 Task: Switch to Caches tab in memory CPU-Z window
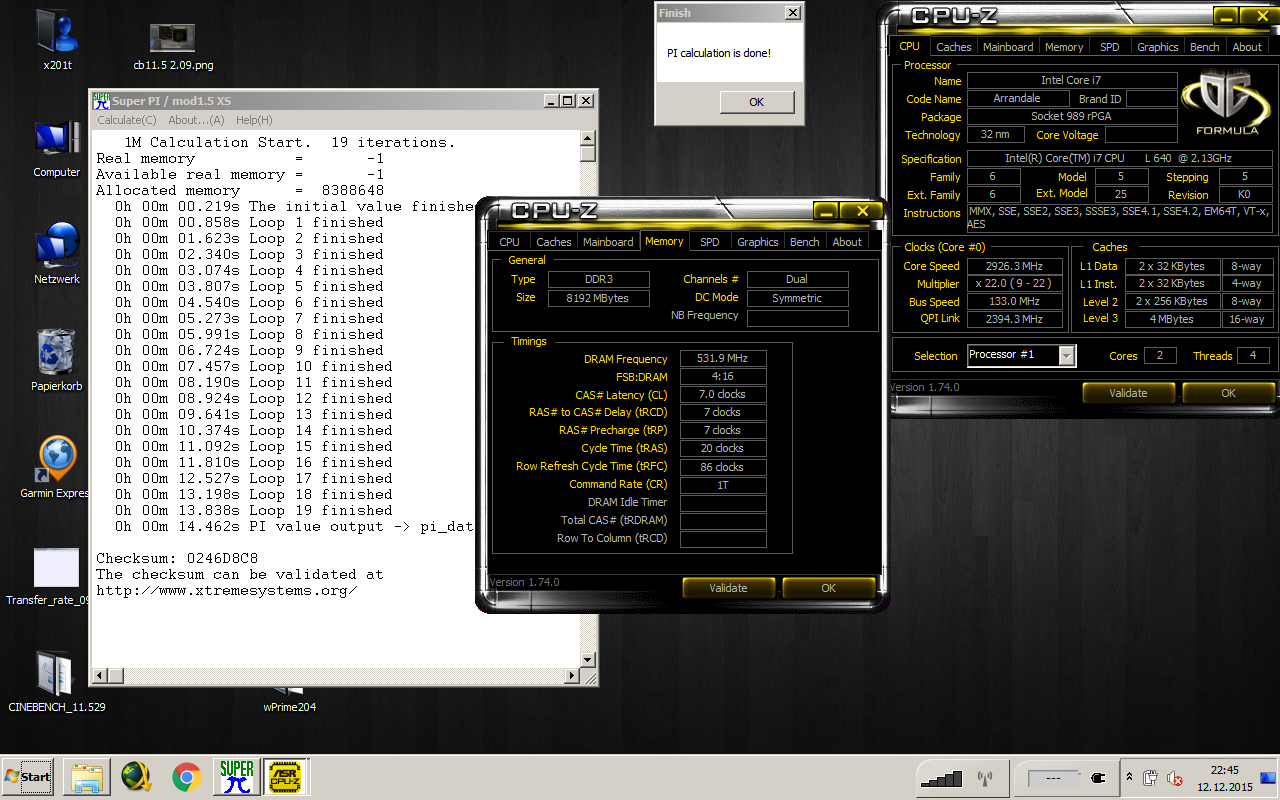(x=553, y=242)
